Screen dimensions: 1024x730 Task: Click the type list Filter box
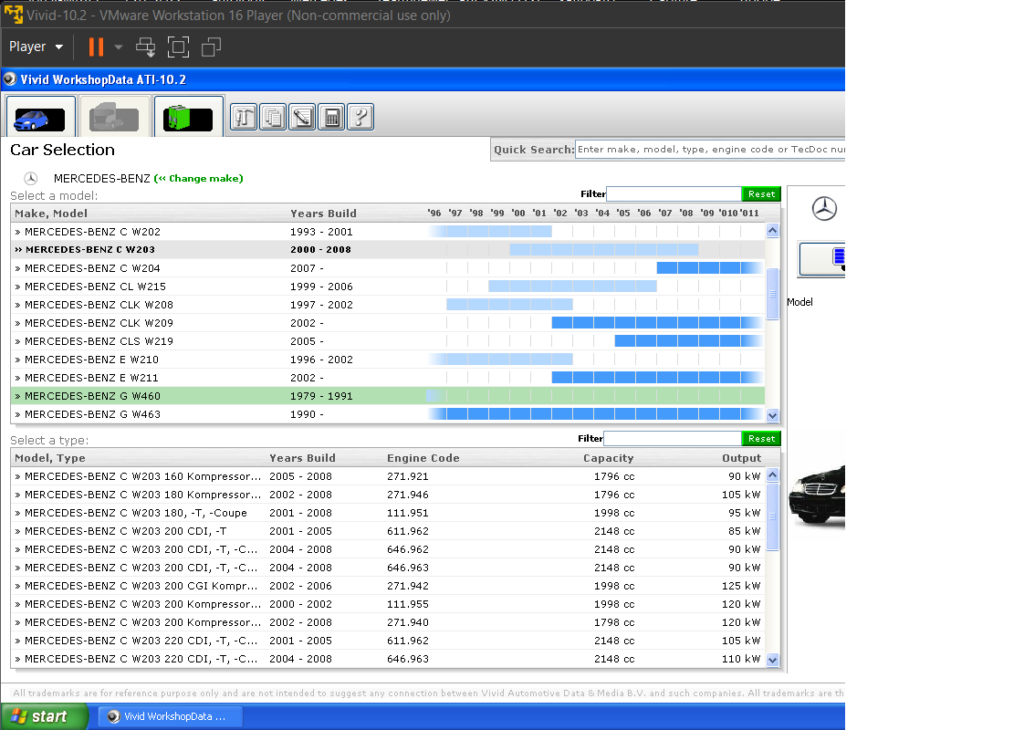point(673,439)
